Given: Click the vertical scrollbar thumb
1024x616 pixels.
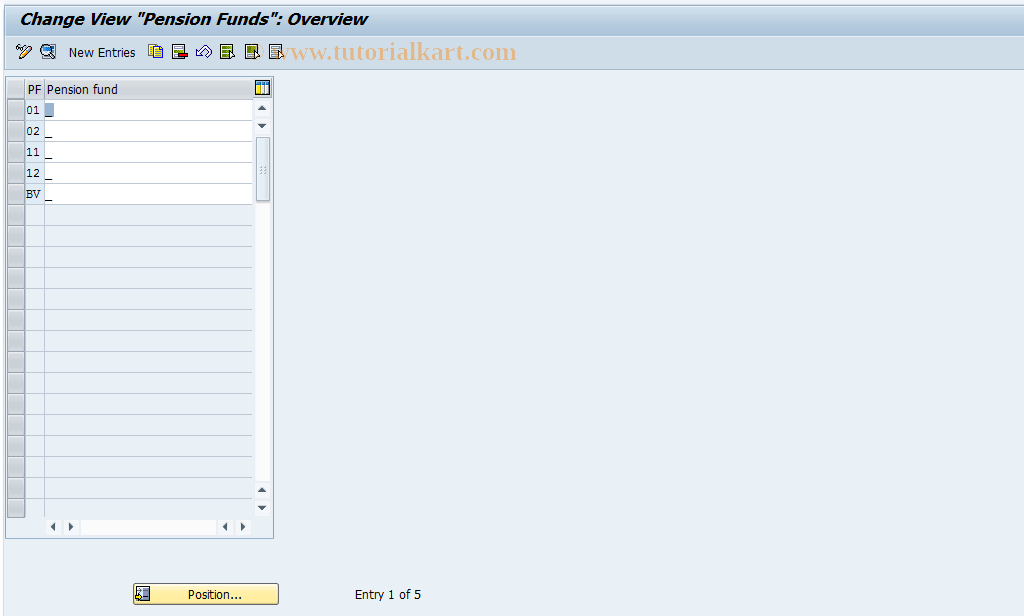Looking at the screenshot, I should tap(263, 169).
